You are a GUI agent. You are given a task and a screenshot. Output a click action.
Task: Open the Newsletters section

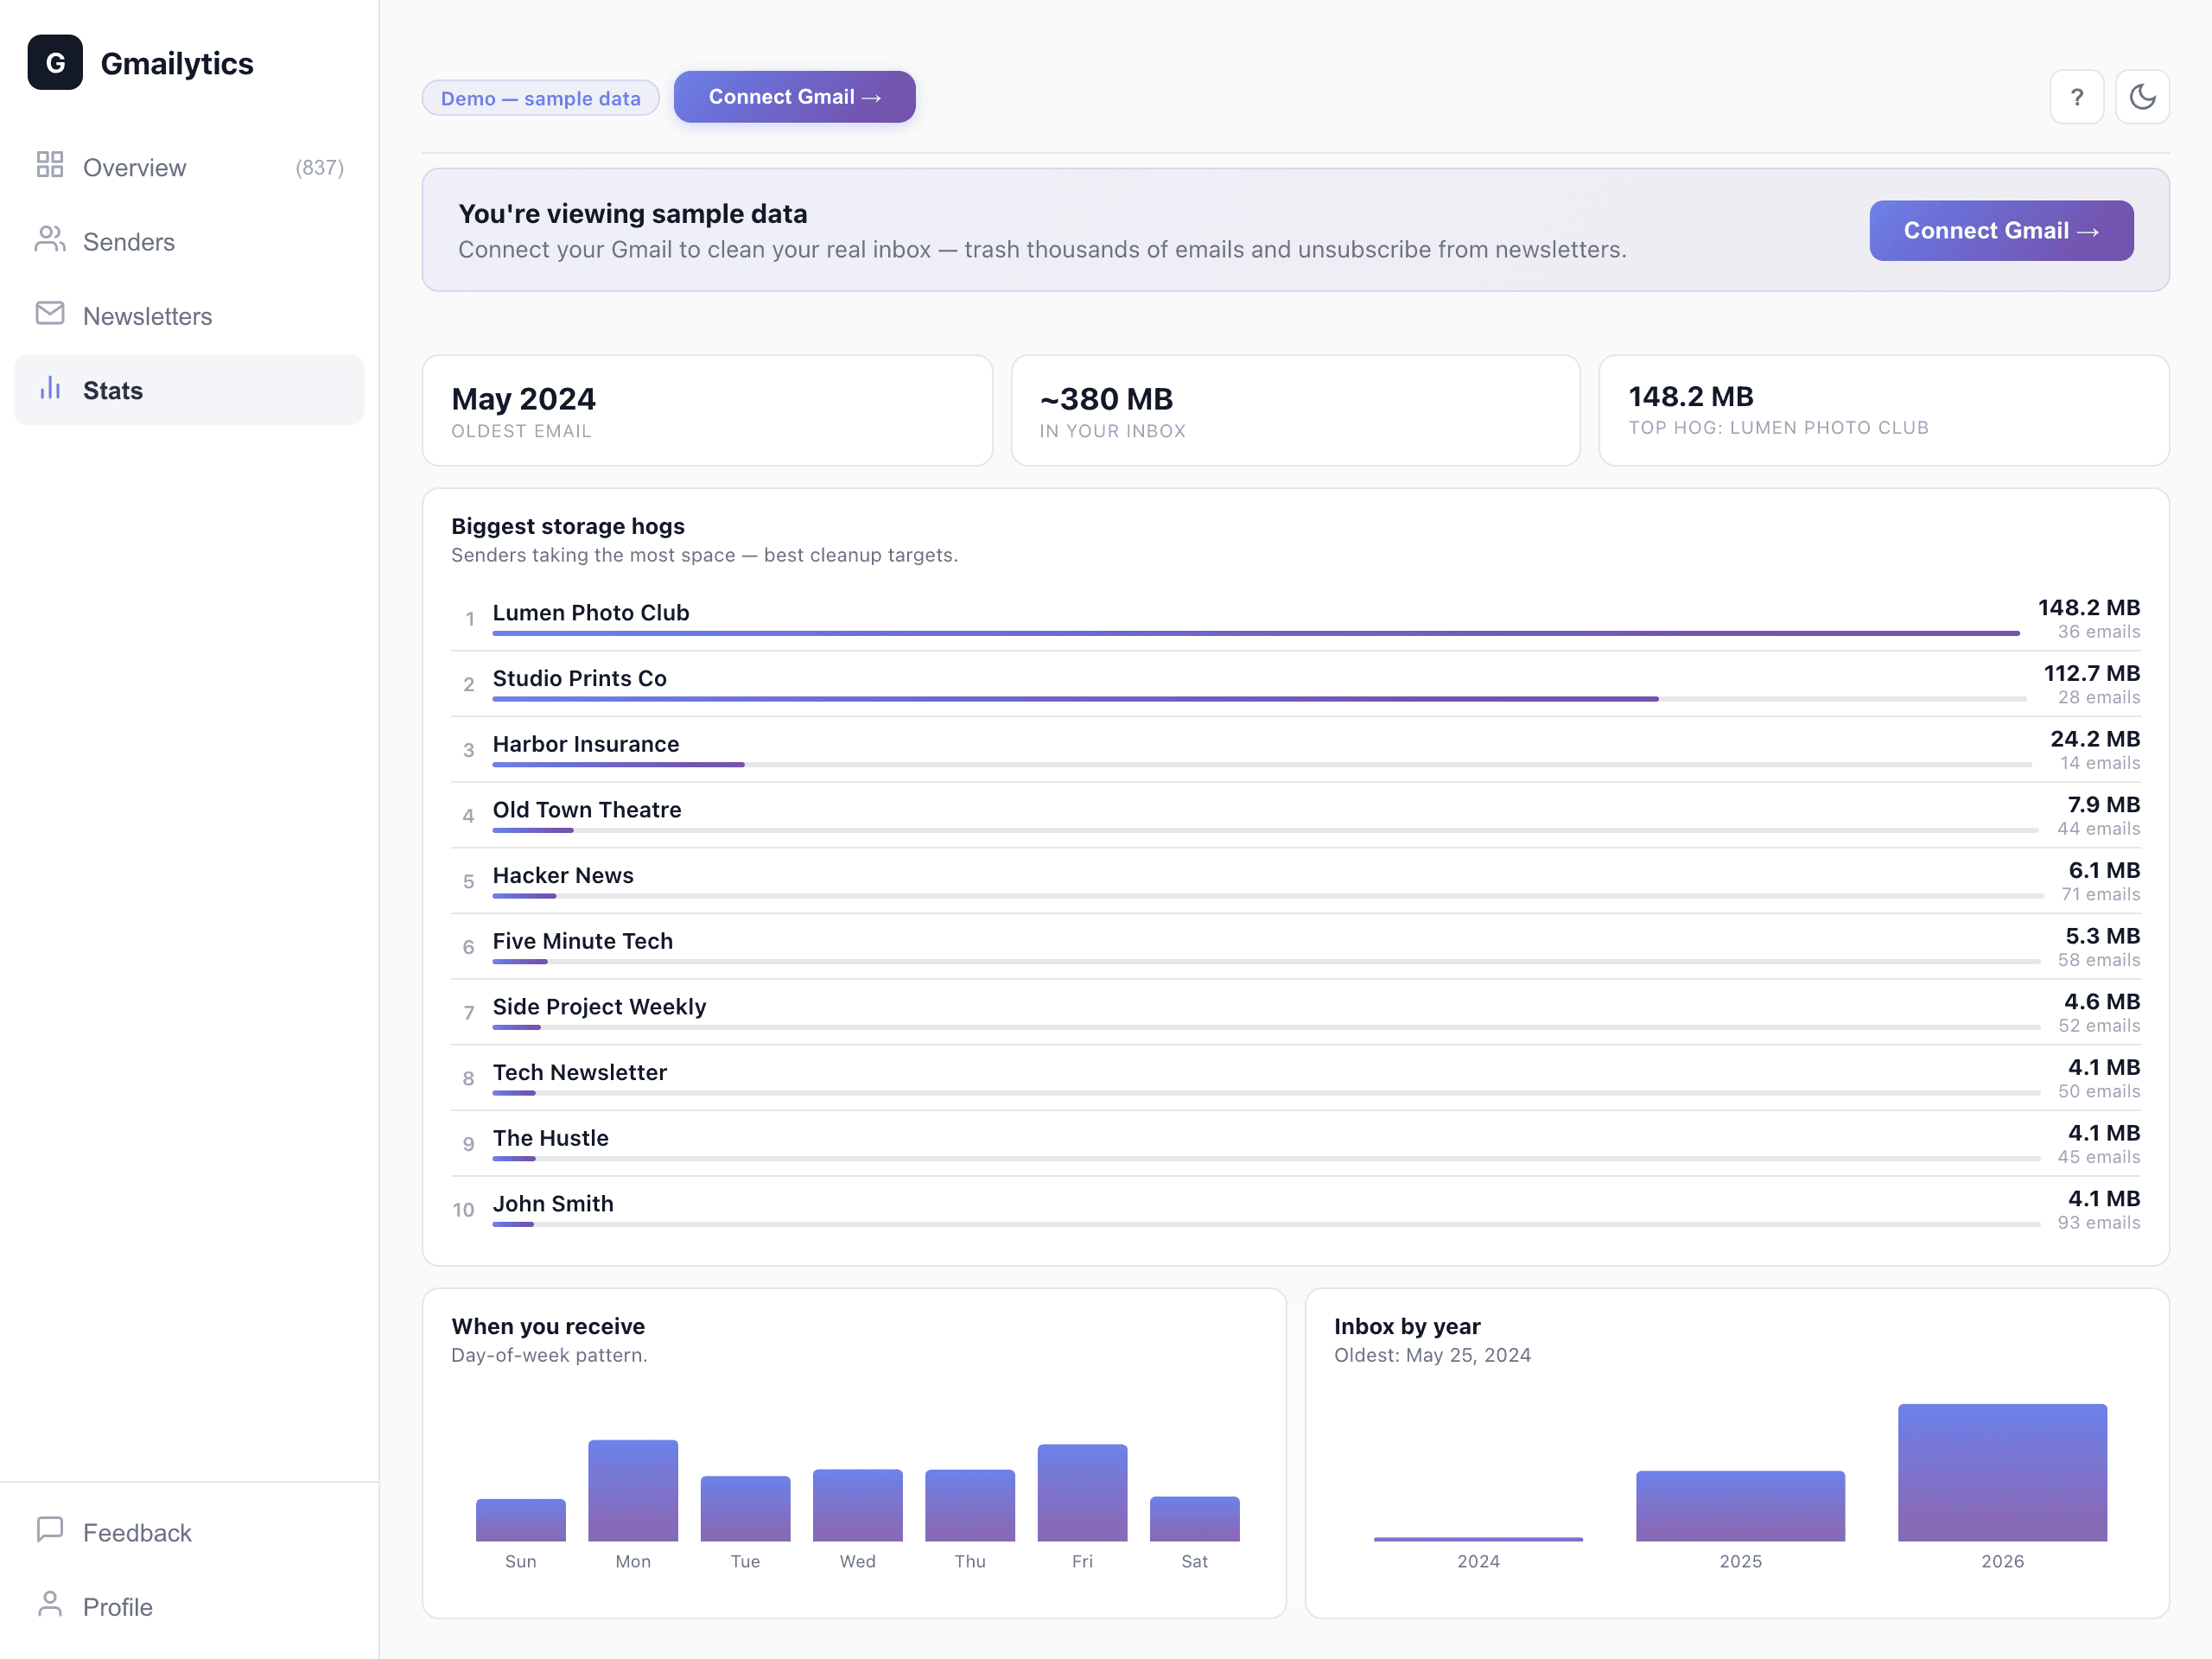click(189, 316)
